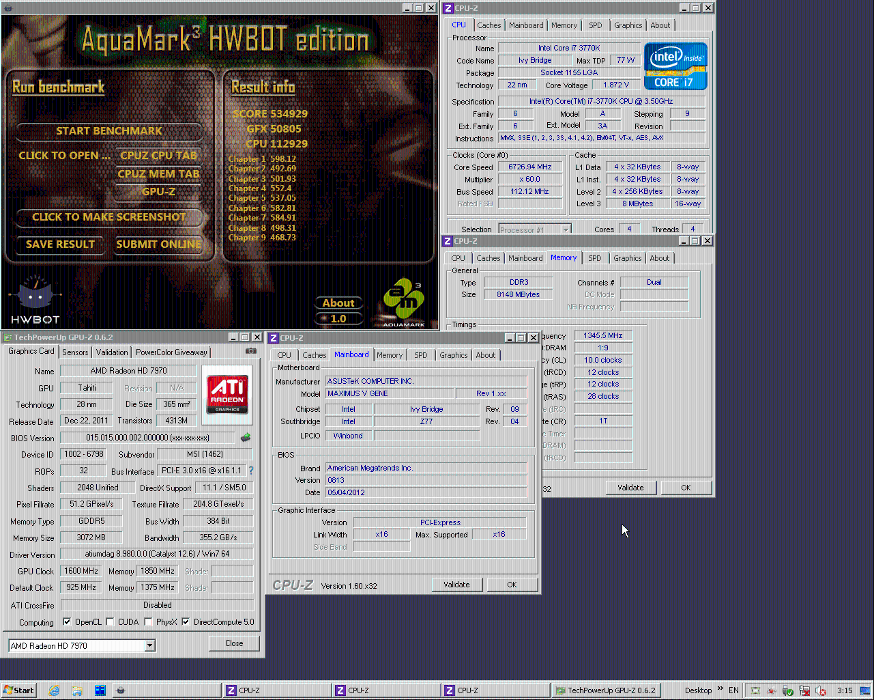Click the double-chevron next to Desktop toolbar
Viewport: 874px width, 700px height.
click(x=720, y=689)
